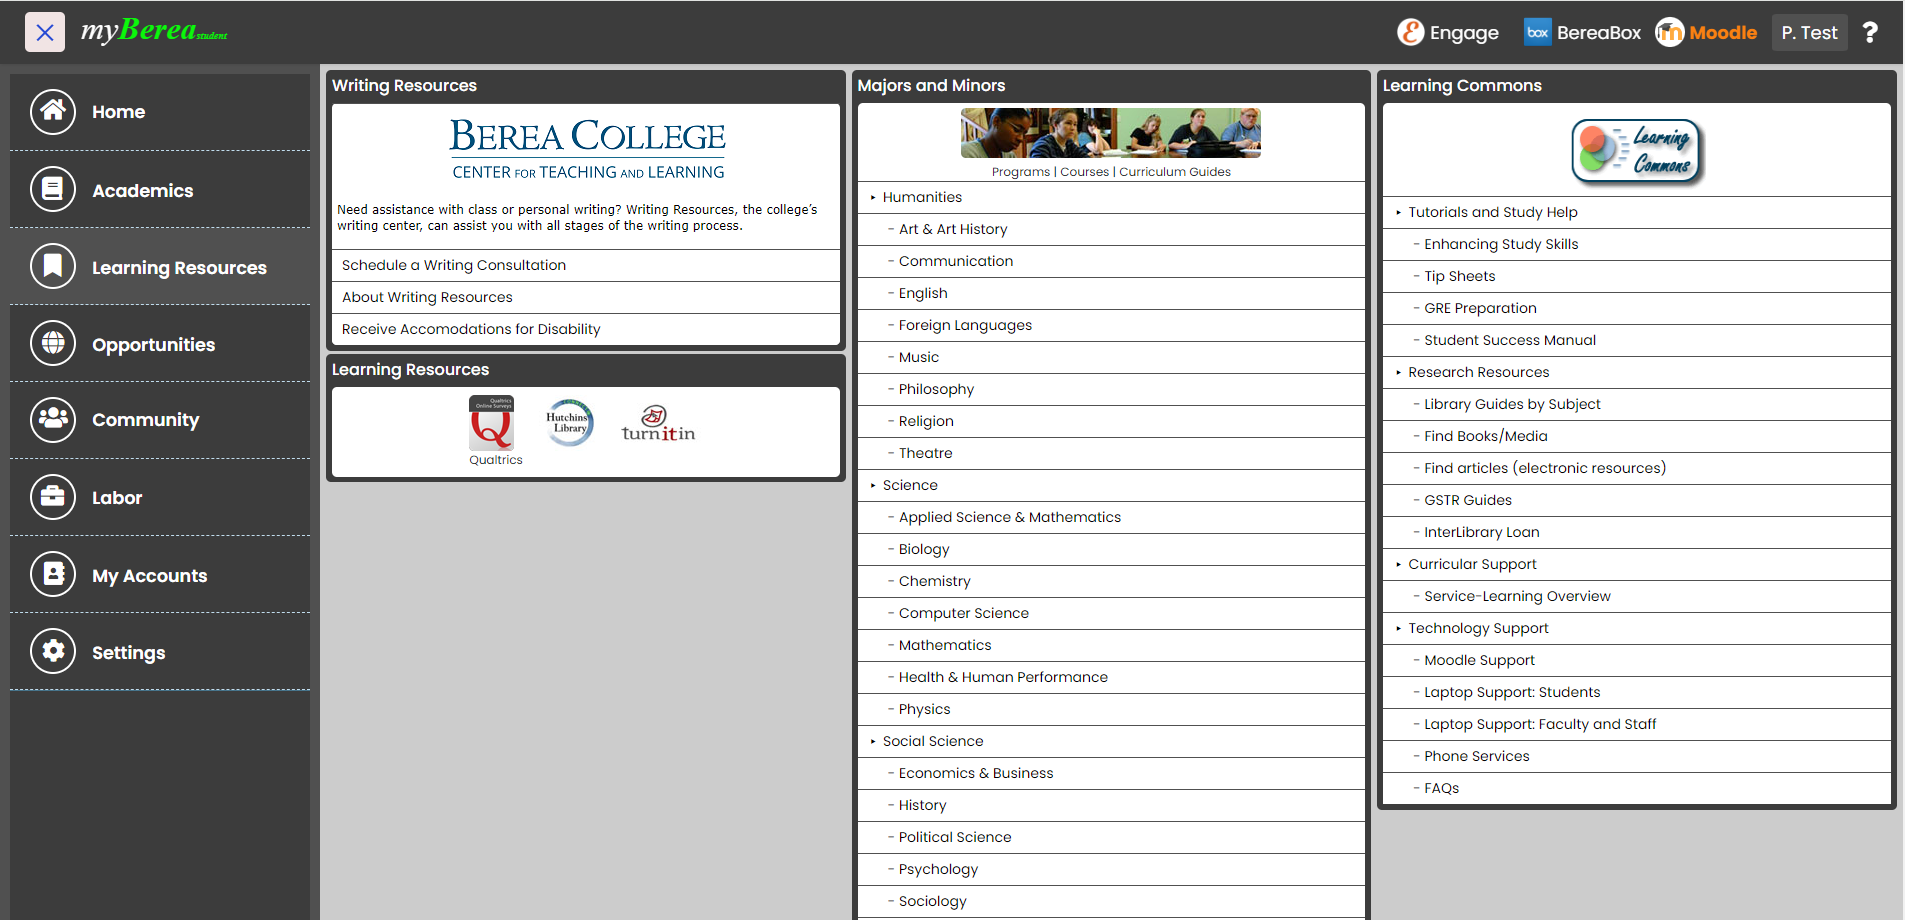Click the Labor briefcase icon
The image size is (1905, 920).
coord(53,497)
